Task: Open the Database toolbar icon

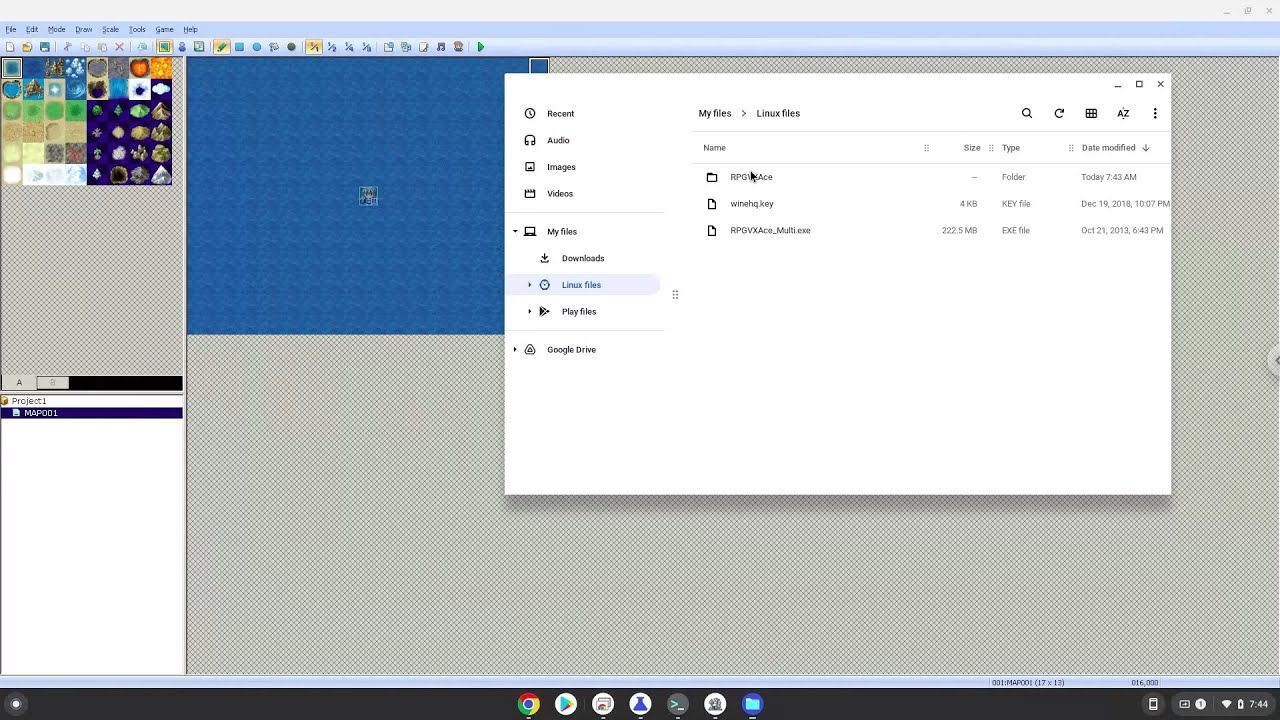Action: point(389,47)
